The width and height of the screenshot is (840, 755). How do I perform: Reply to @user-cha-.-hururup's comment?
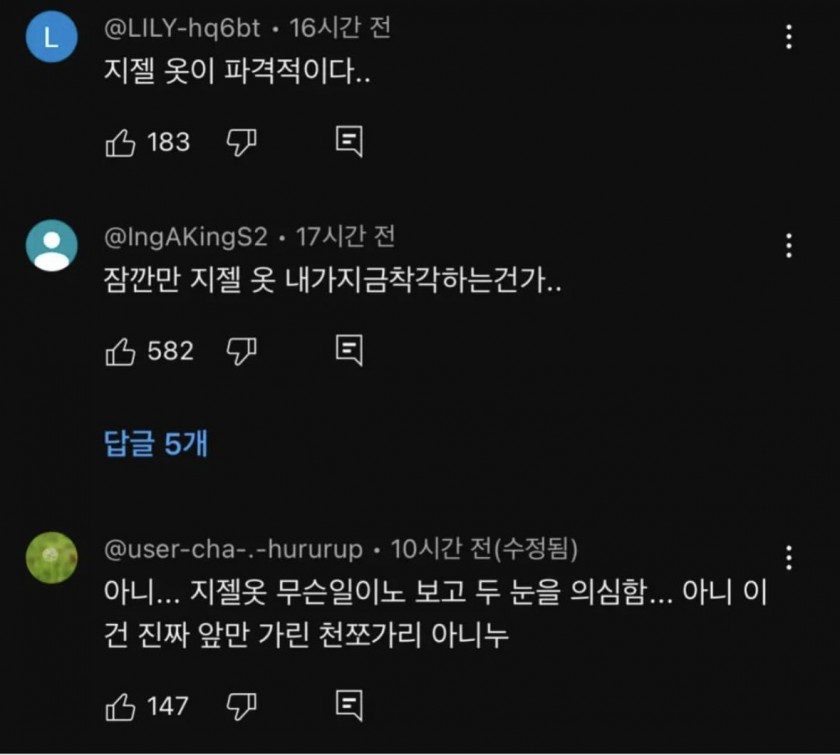[x=349, y=705]
